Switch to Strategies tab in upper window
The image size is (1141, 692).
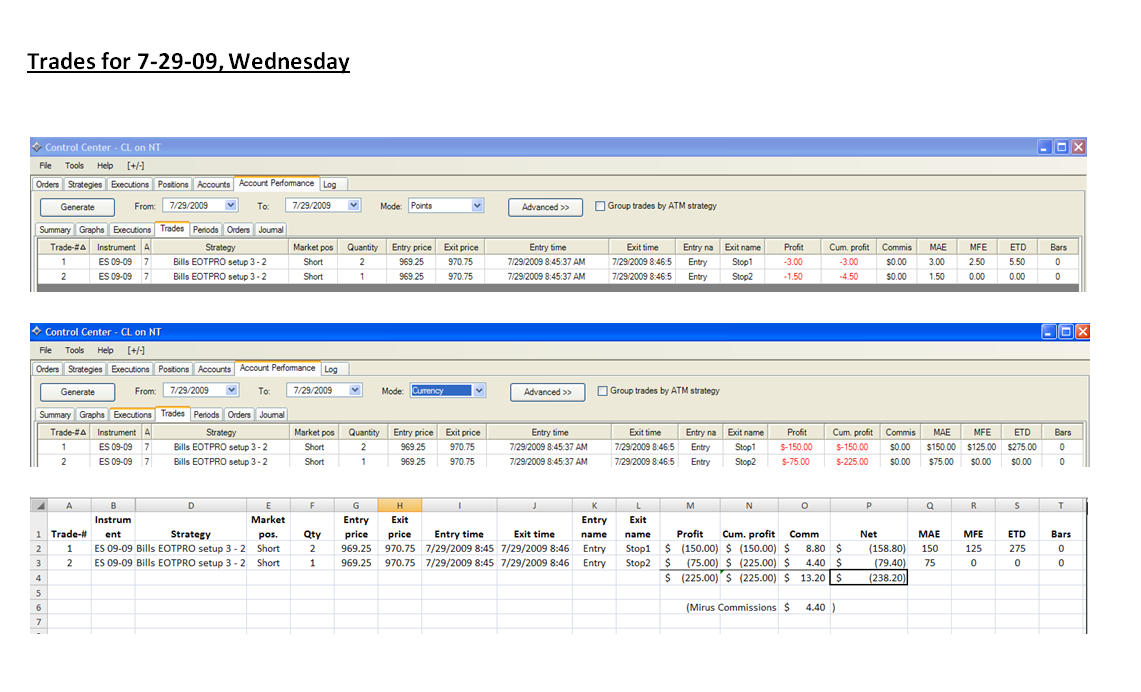click(85, 185)
